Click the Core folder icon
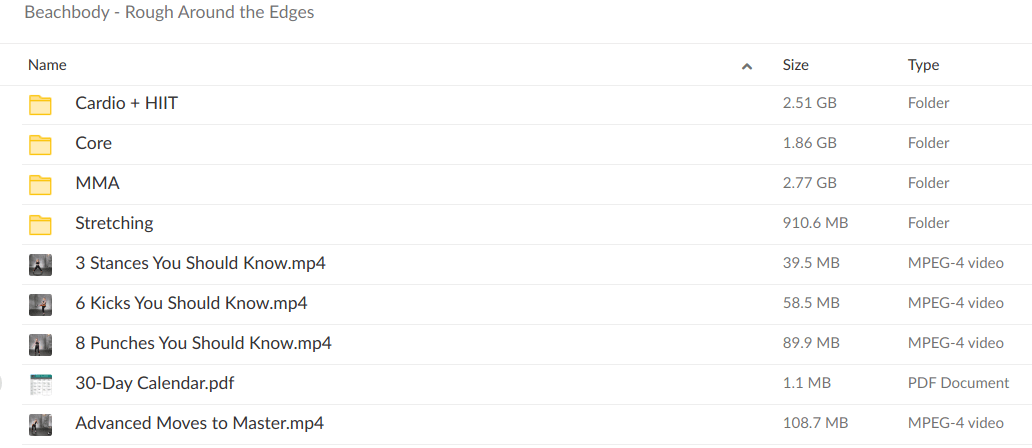This screenshot has height=448, width=1032. [40, 144]
